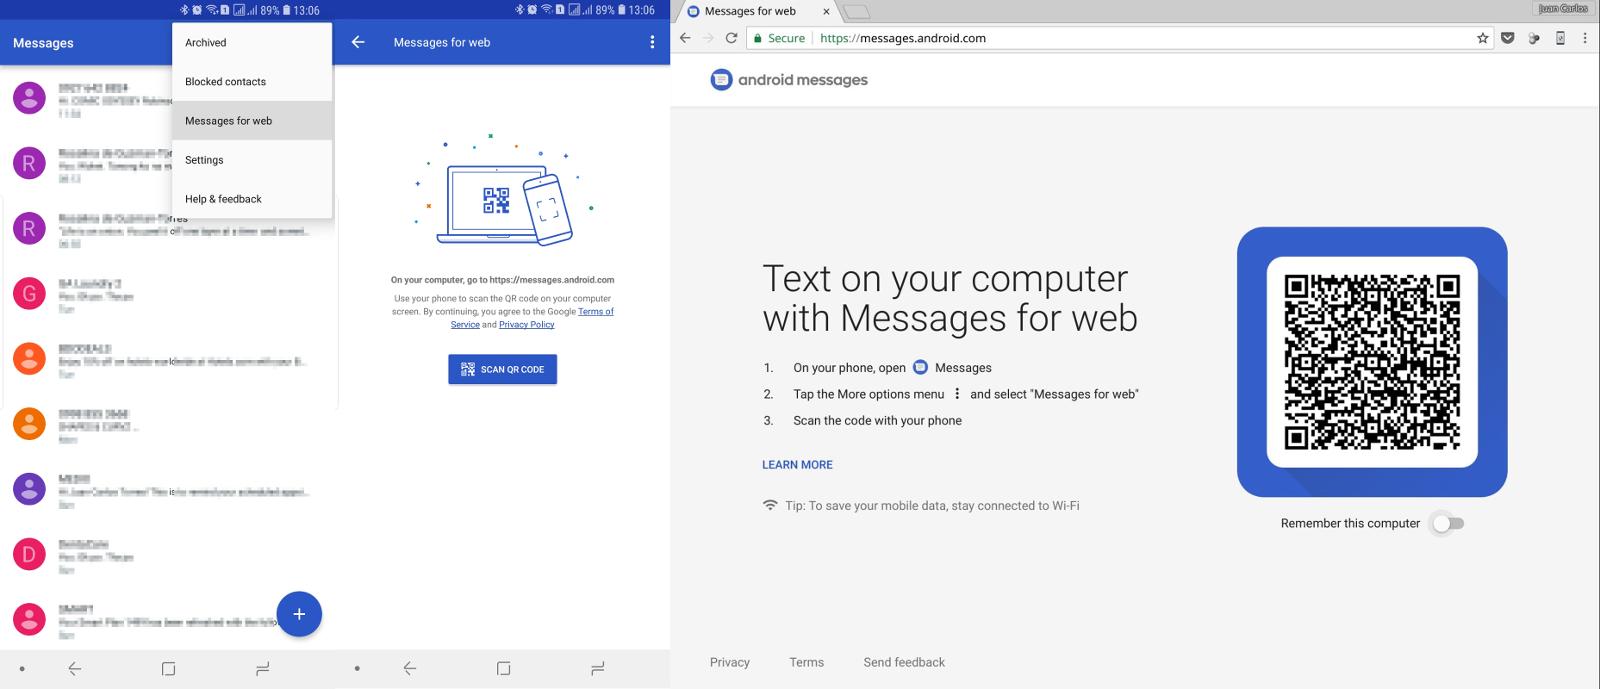Choose Messages for web menu entry

click(x=252, y=120)
